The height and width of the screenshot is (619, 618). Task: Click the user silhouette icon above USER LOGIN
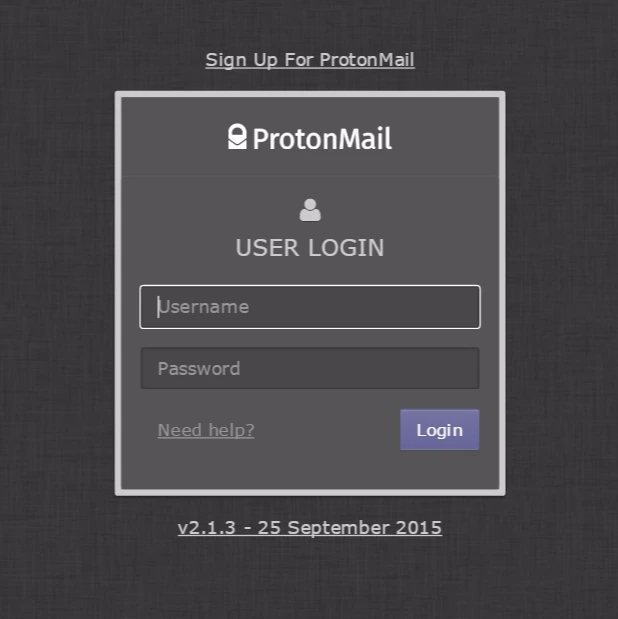pyautogui.click(x=310, y=210)
